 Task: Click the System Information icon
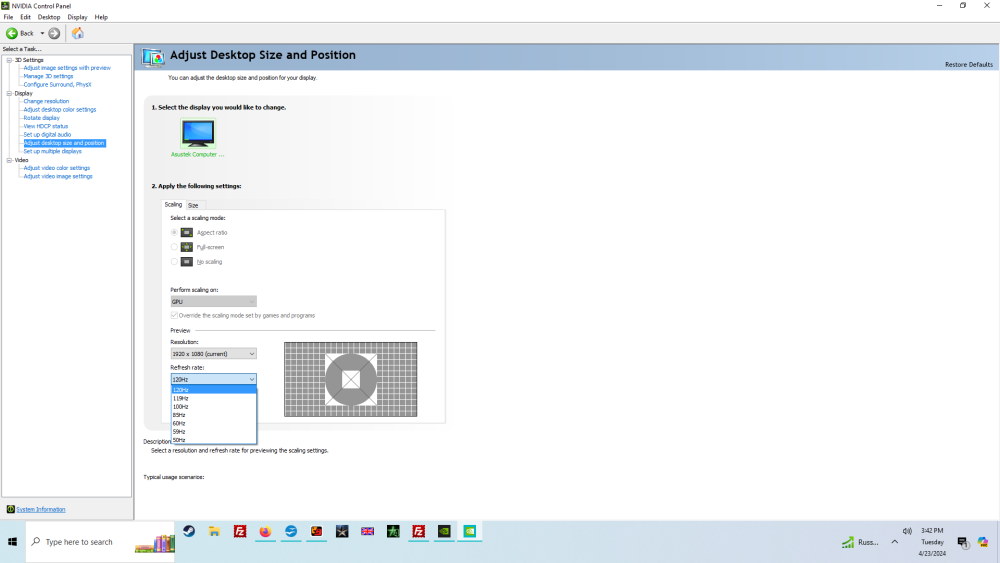[x=11, y=509]
